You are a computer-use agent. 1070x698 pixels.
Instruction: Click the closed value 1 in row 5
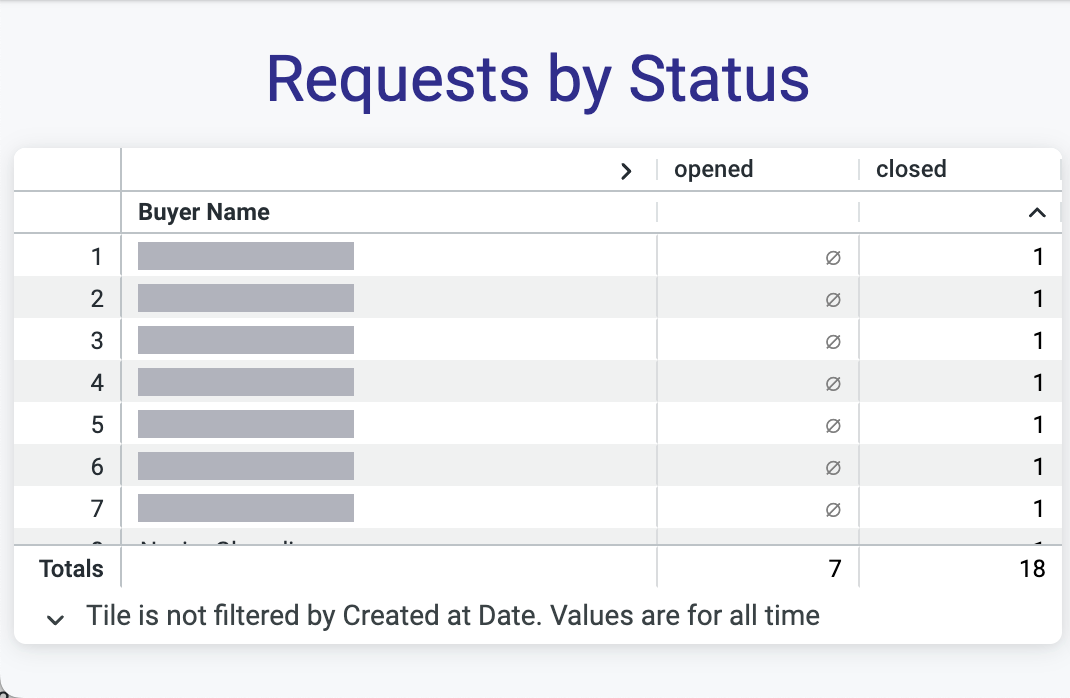(x=1038, y=424)
